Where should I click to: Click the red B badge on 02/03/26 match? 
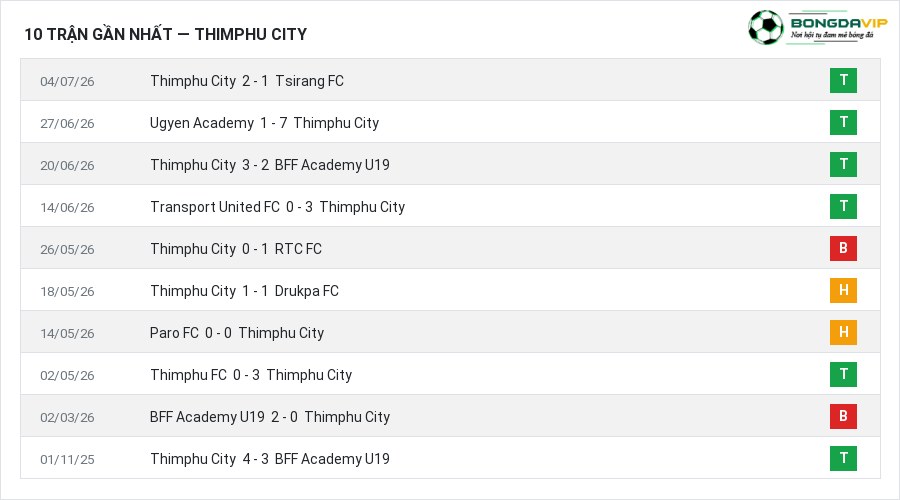click(x=843, y=416)
